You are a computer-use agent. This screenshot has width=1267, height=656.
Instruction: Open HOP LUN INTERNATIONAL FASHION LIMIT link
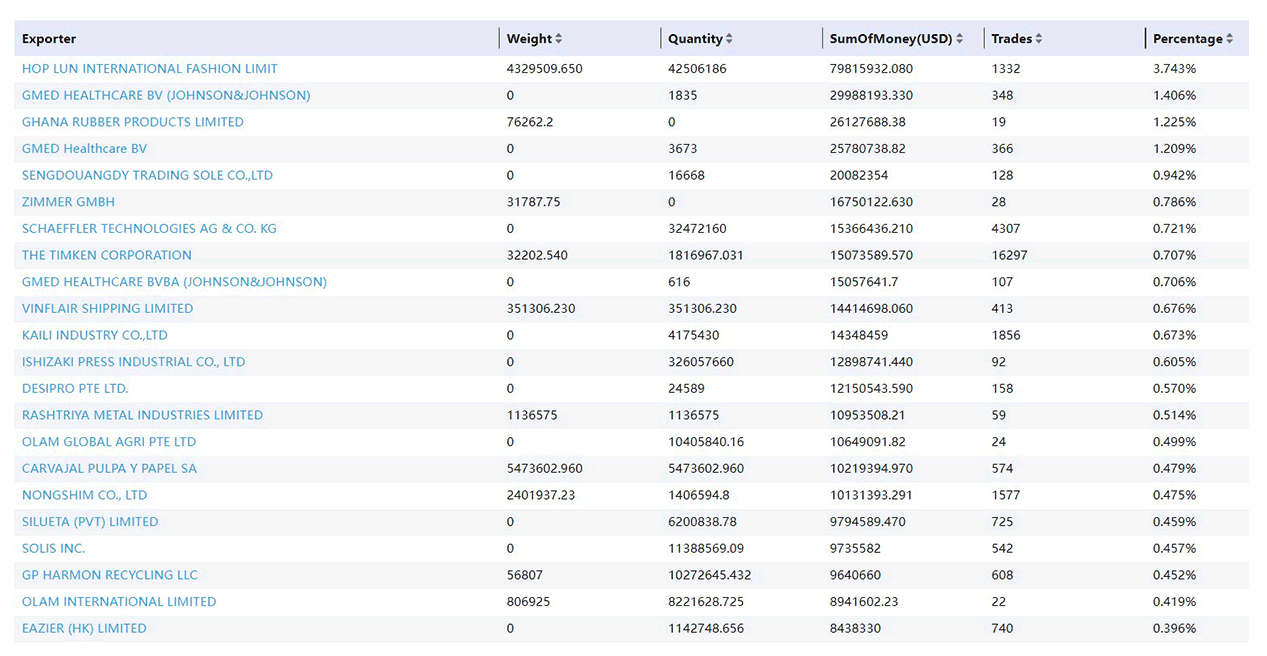click(x=150, y=69)
